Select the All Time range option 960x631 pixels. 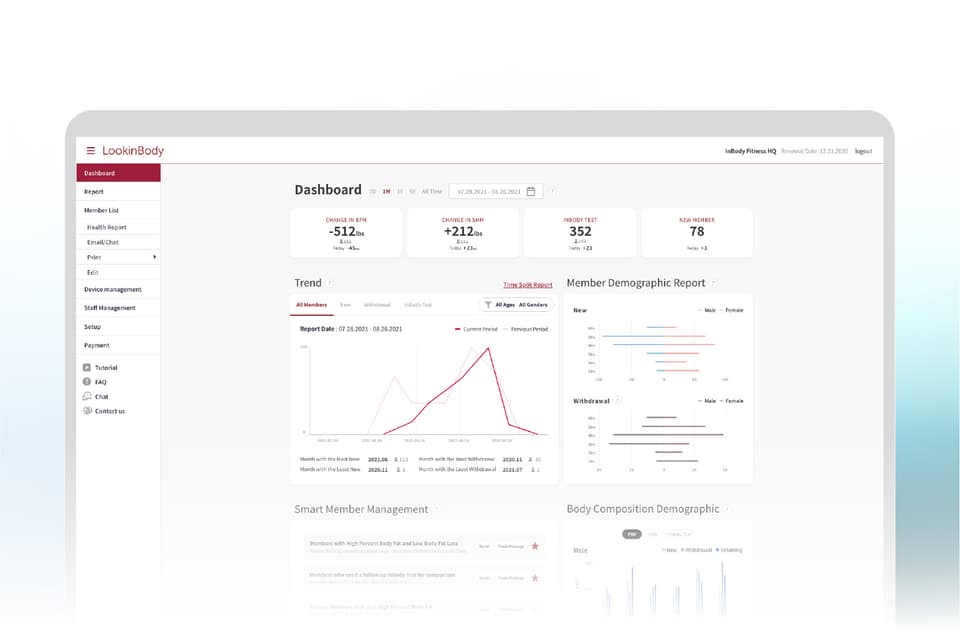(431, 191)
